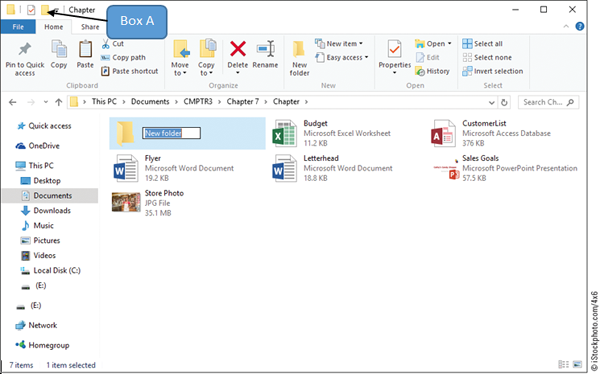600x374 pixels.
Task: Click Quick Access Toolbar New folder icon
Action: (45, 10)
